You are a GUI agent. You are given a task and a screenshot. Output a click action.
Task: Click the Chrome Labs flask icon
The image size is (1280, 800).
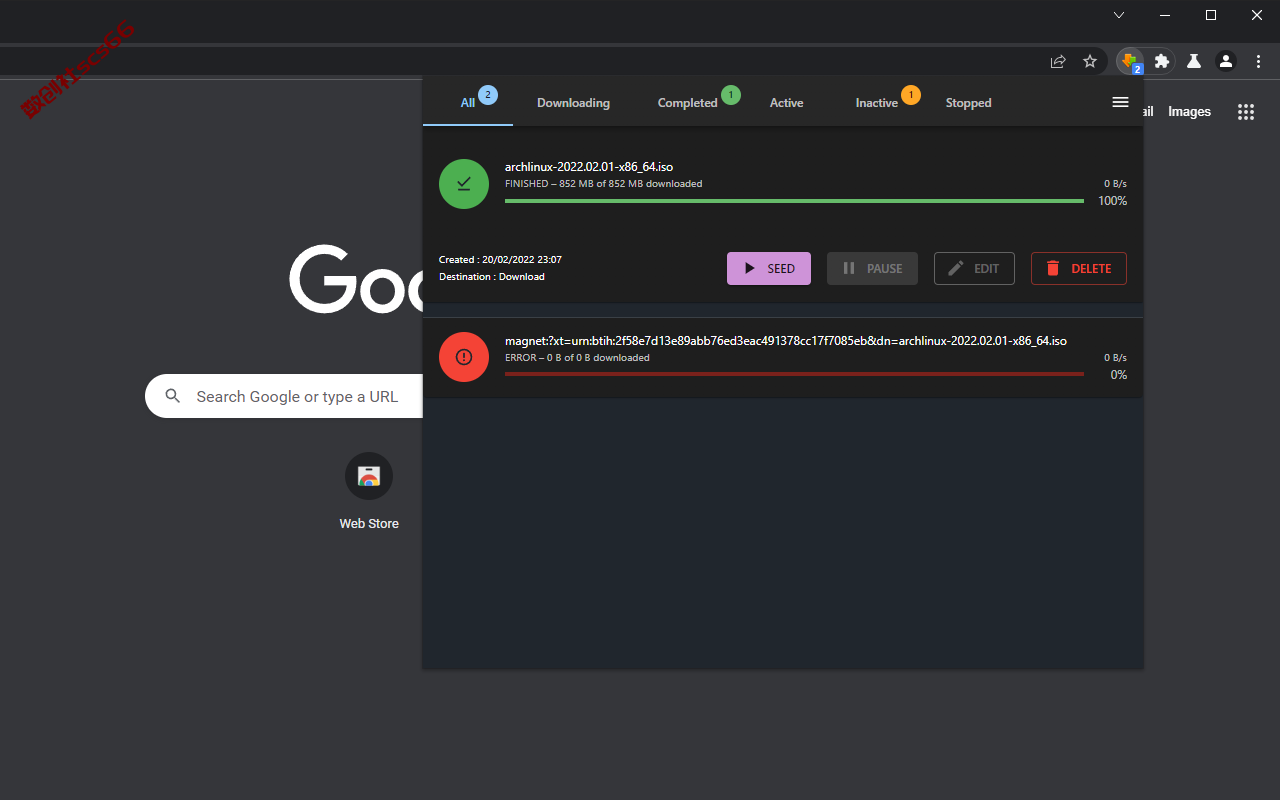tap(1193, 61)
